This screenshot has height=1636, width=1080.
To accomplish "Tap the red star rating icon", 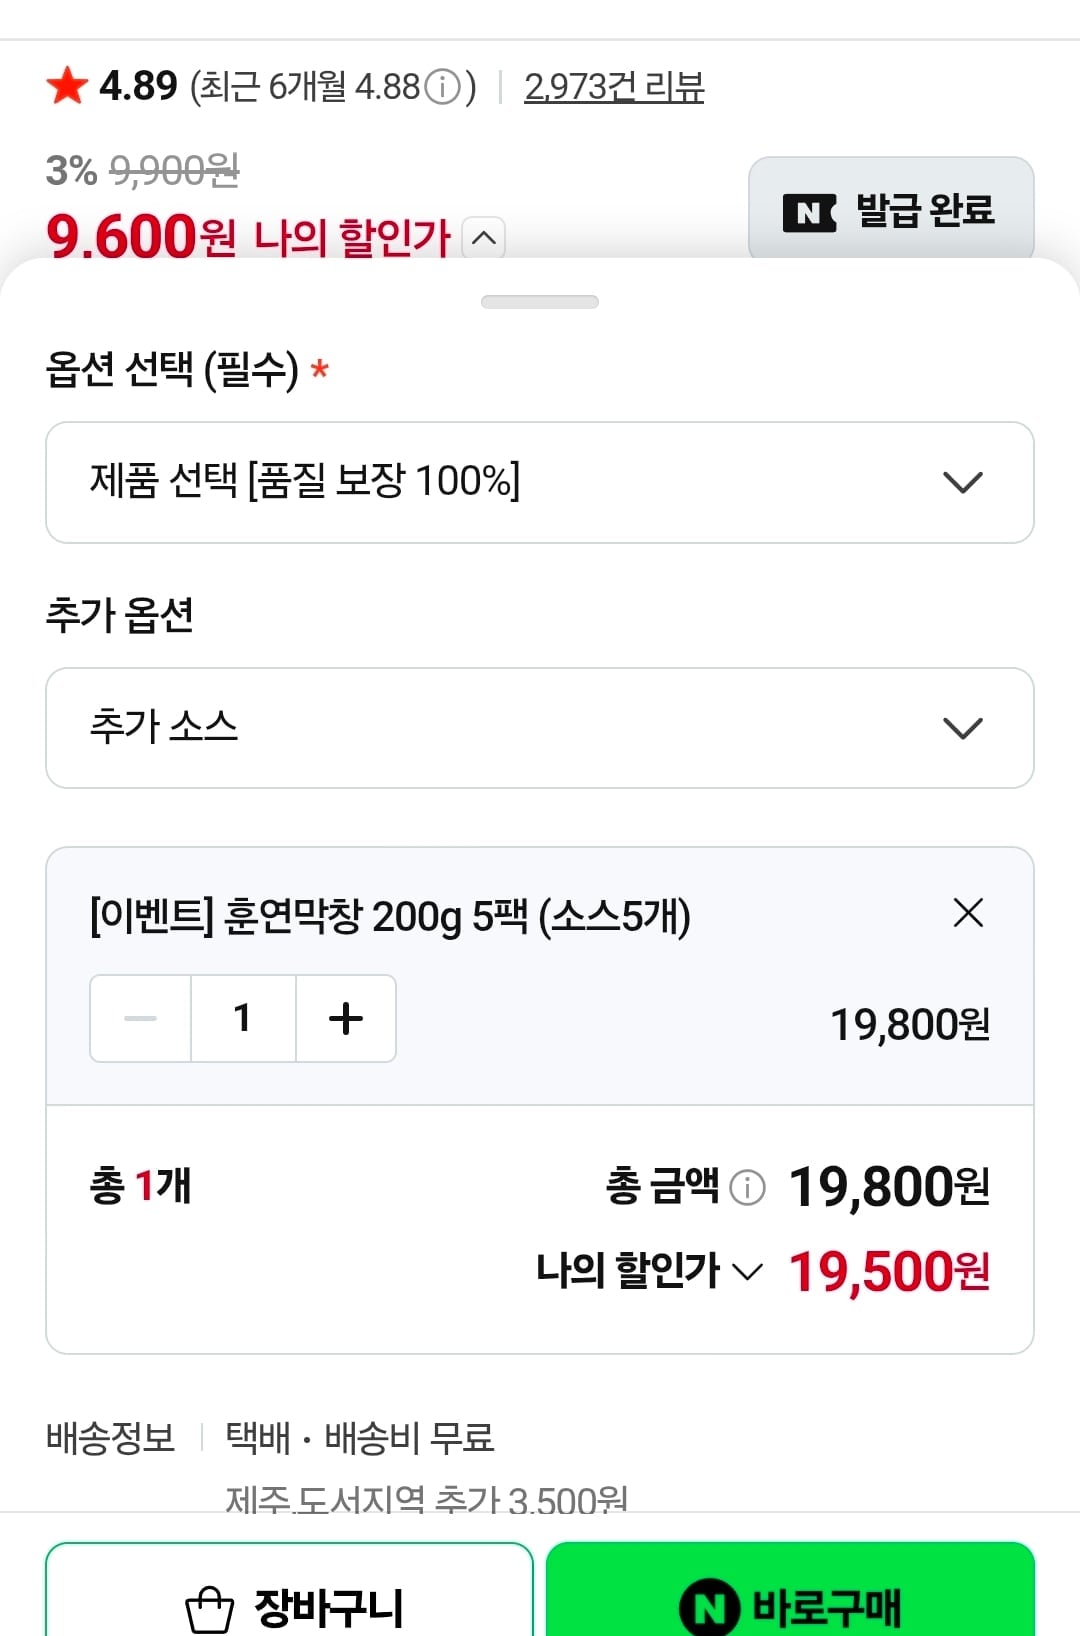I will [x=68, y=86].
